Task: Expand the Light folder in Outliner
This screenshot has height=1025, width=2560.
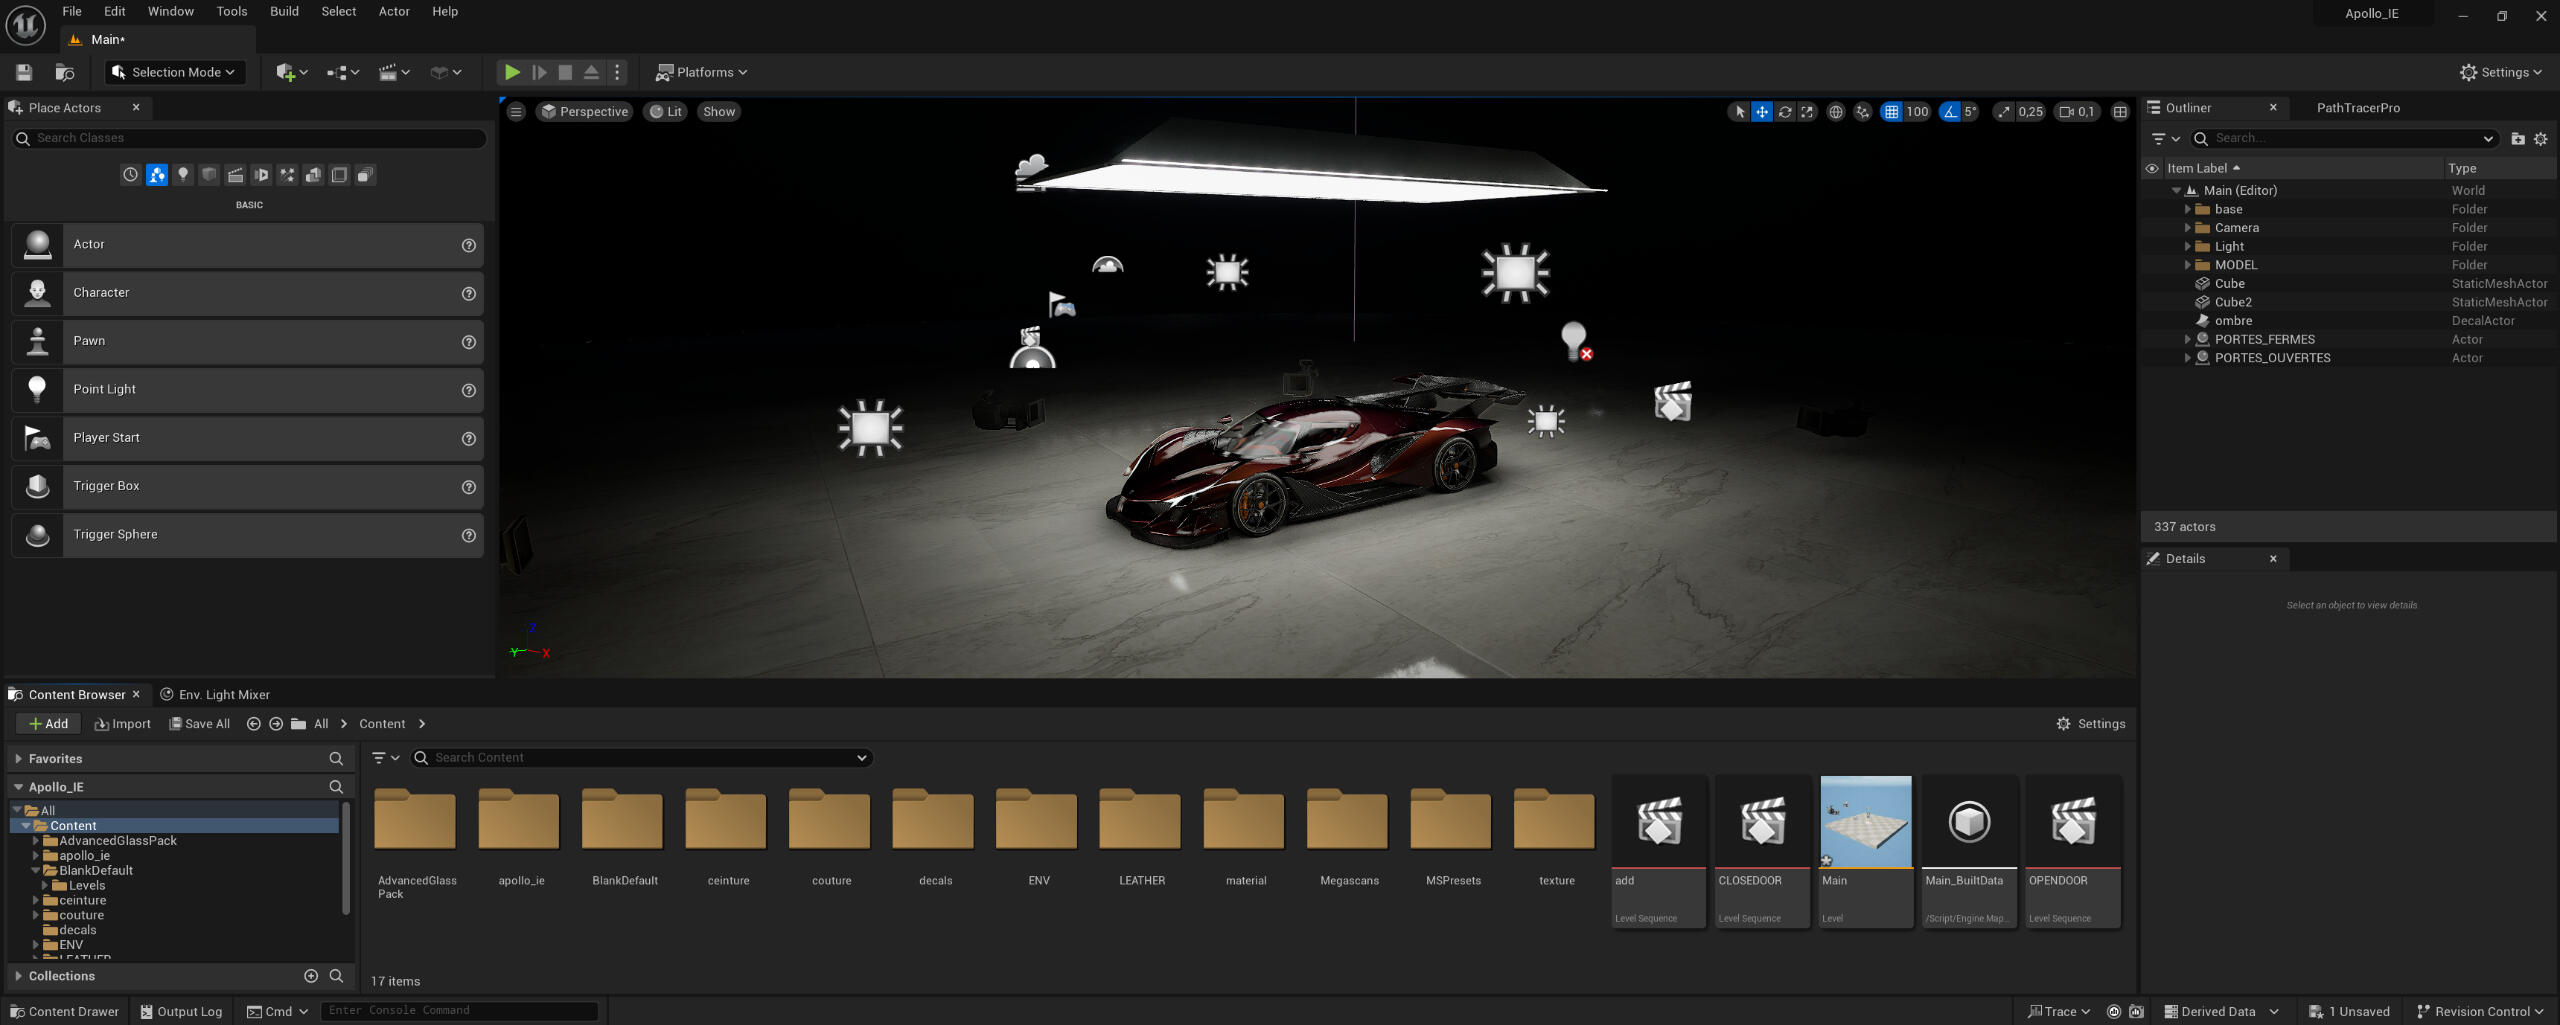Action: coord(2188,247)
